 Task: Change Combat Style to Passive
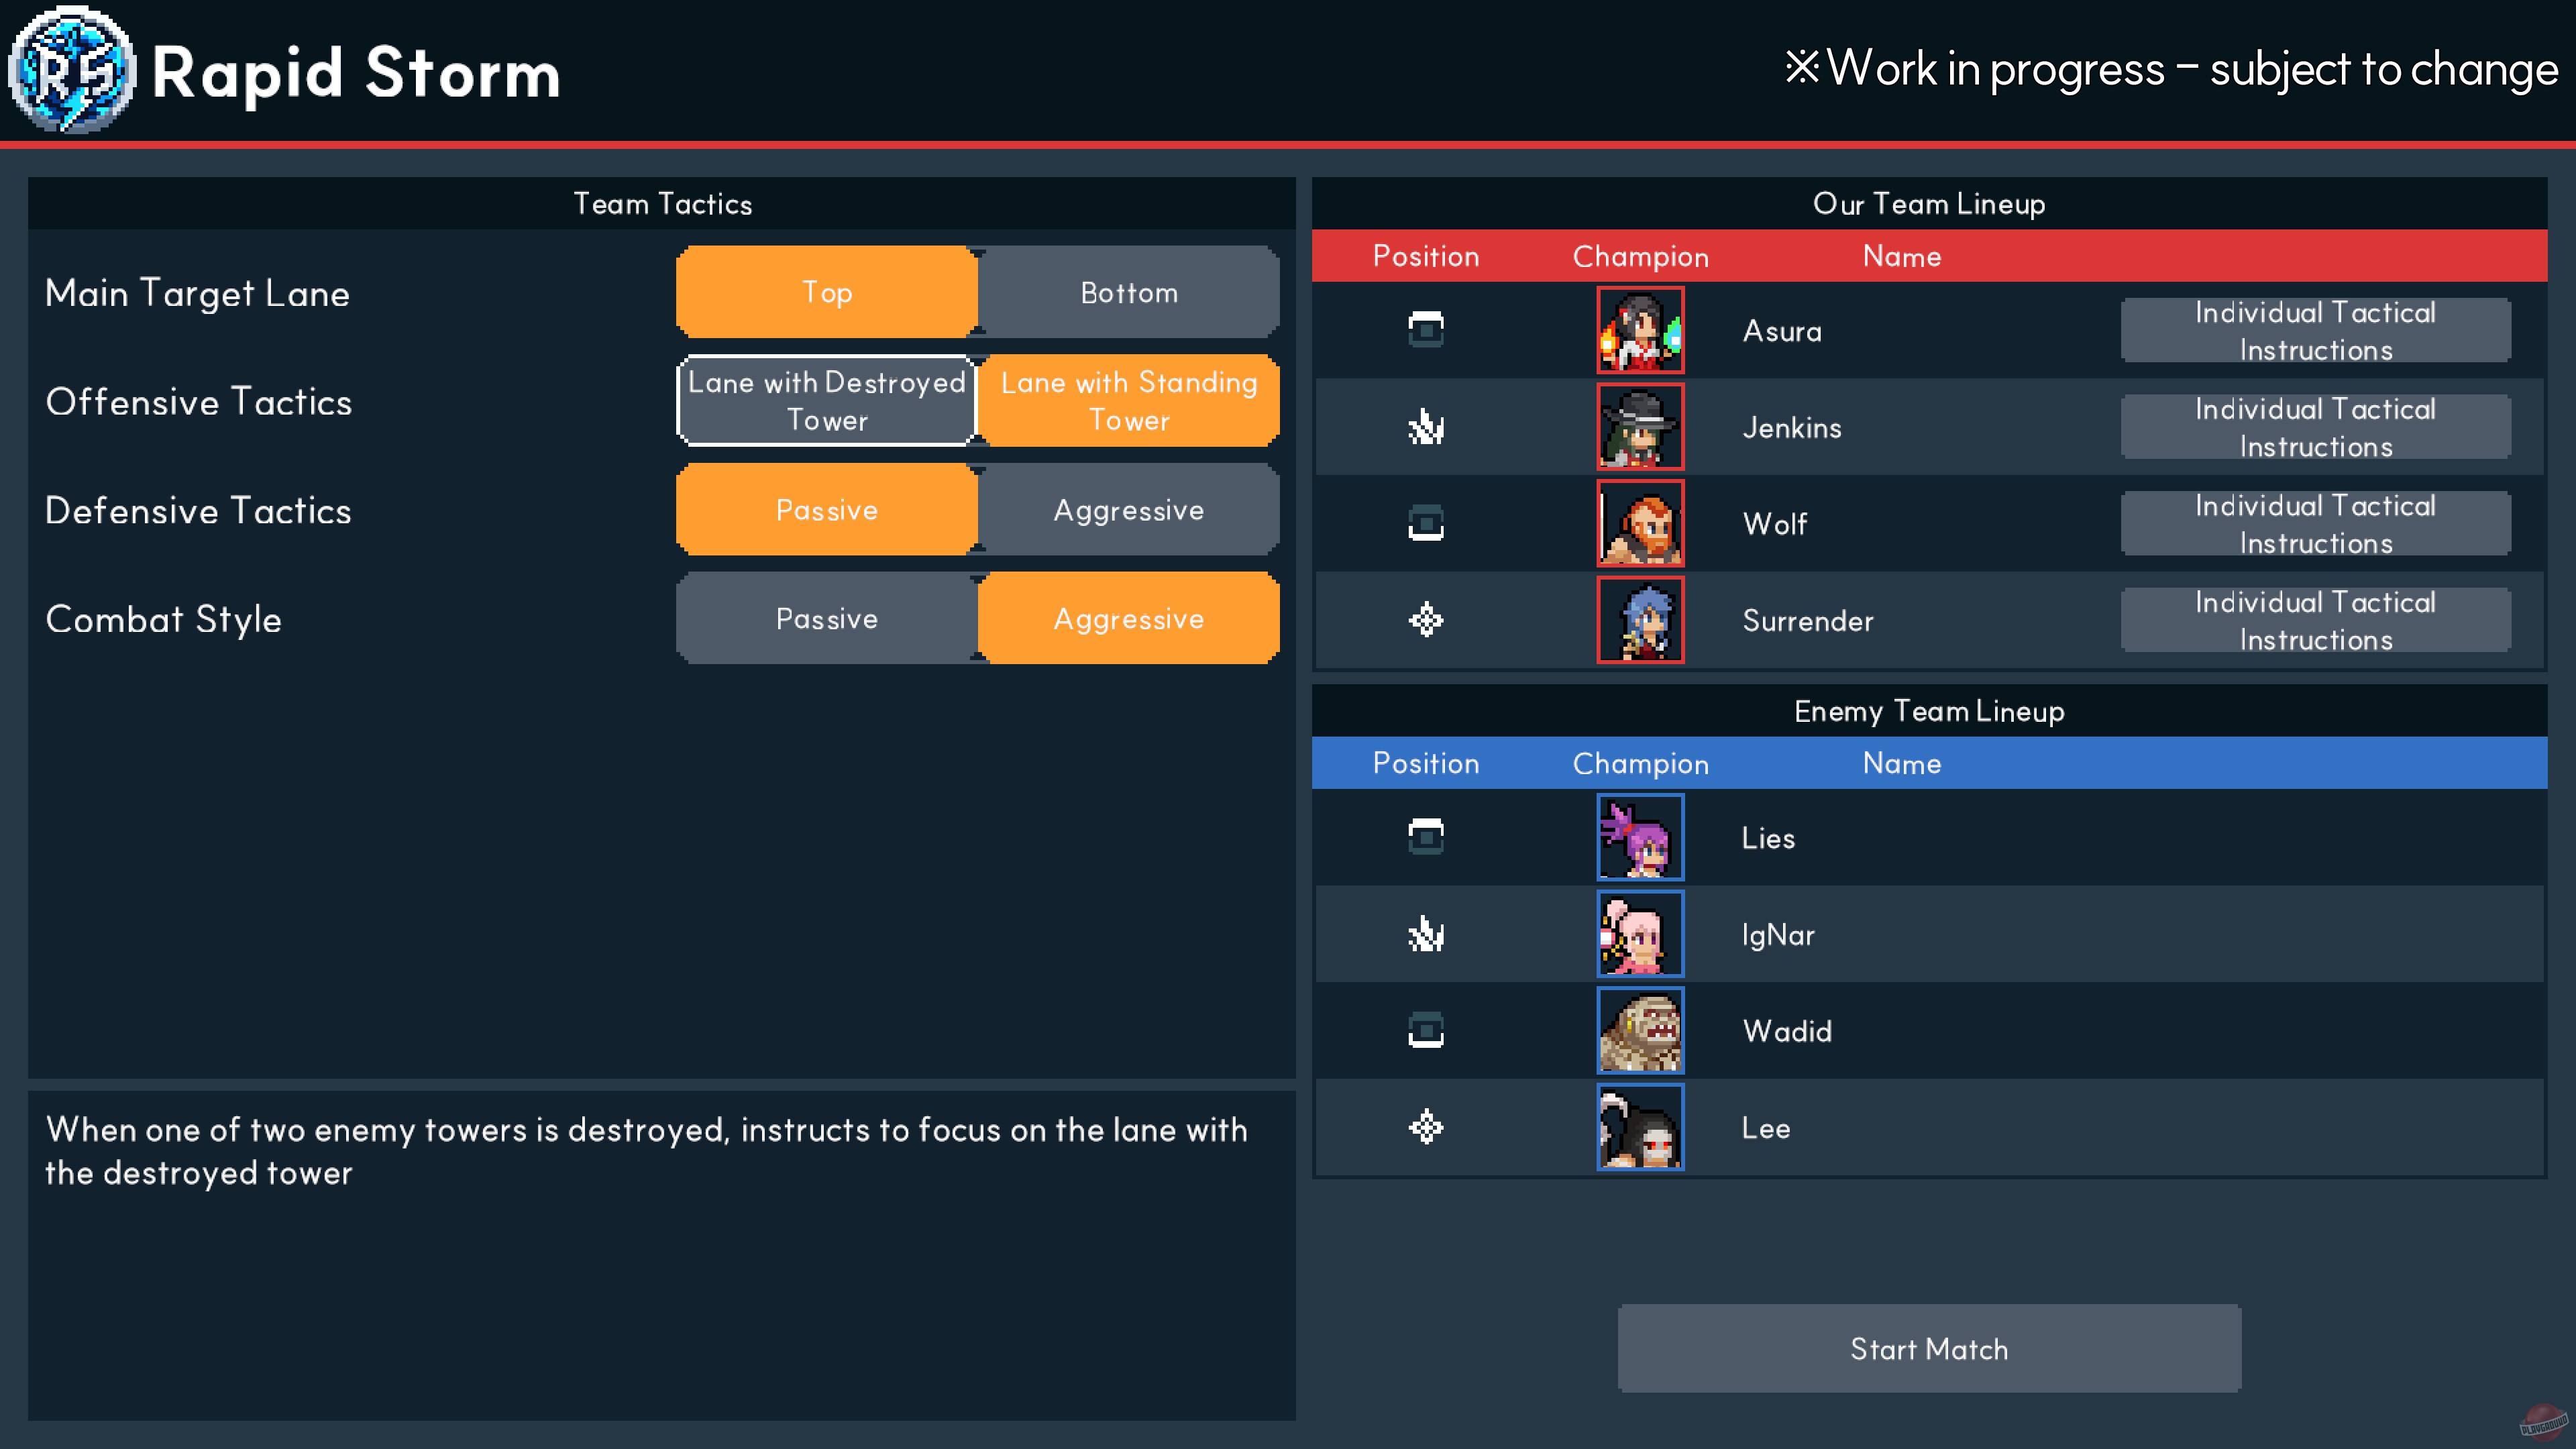pos(826,618)
